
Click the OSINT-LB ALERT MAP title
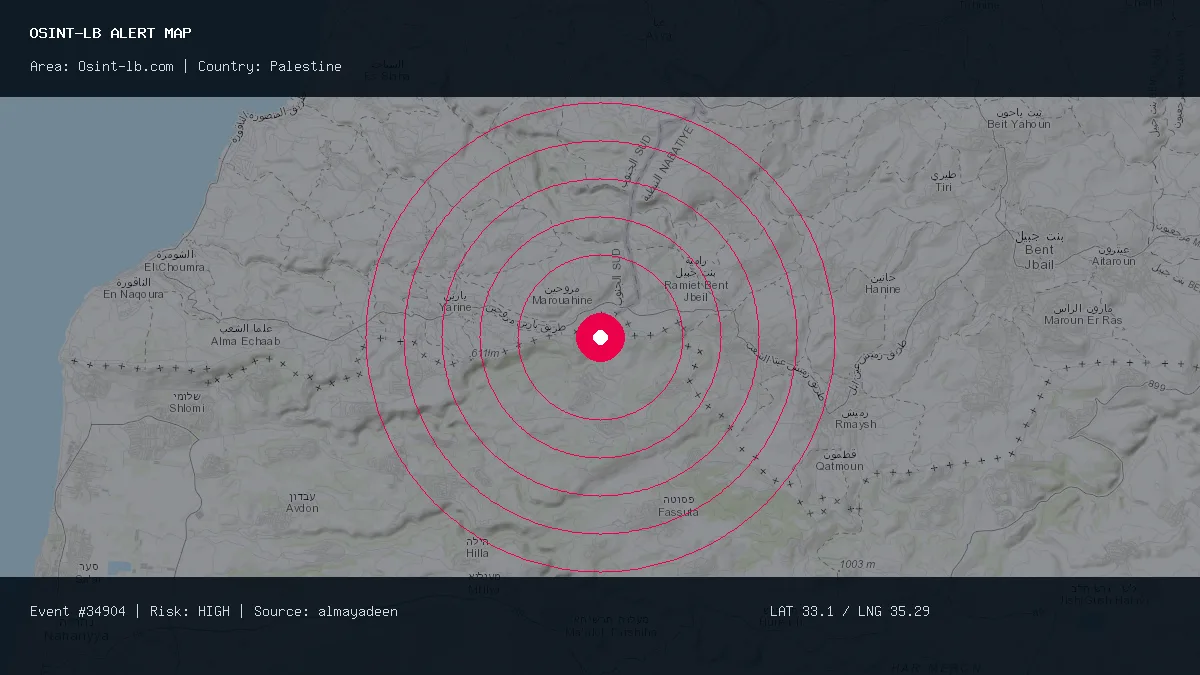(x=111, y=33)
